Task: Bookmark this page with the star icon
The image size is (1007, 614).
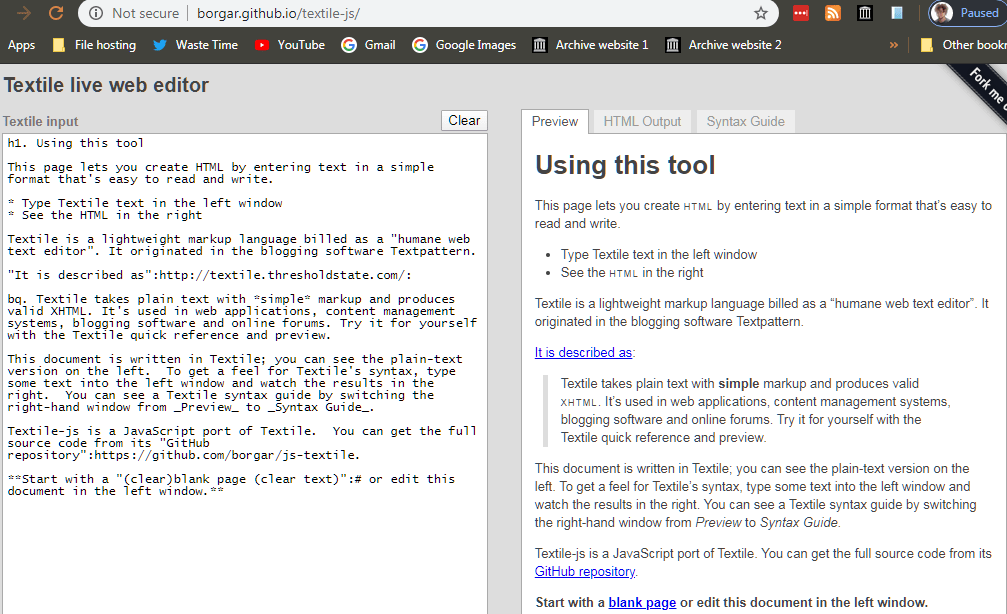Action: point(761,13)
